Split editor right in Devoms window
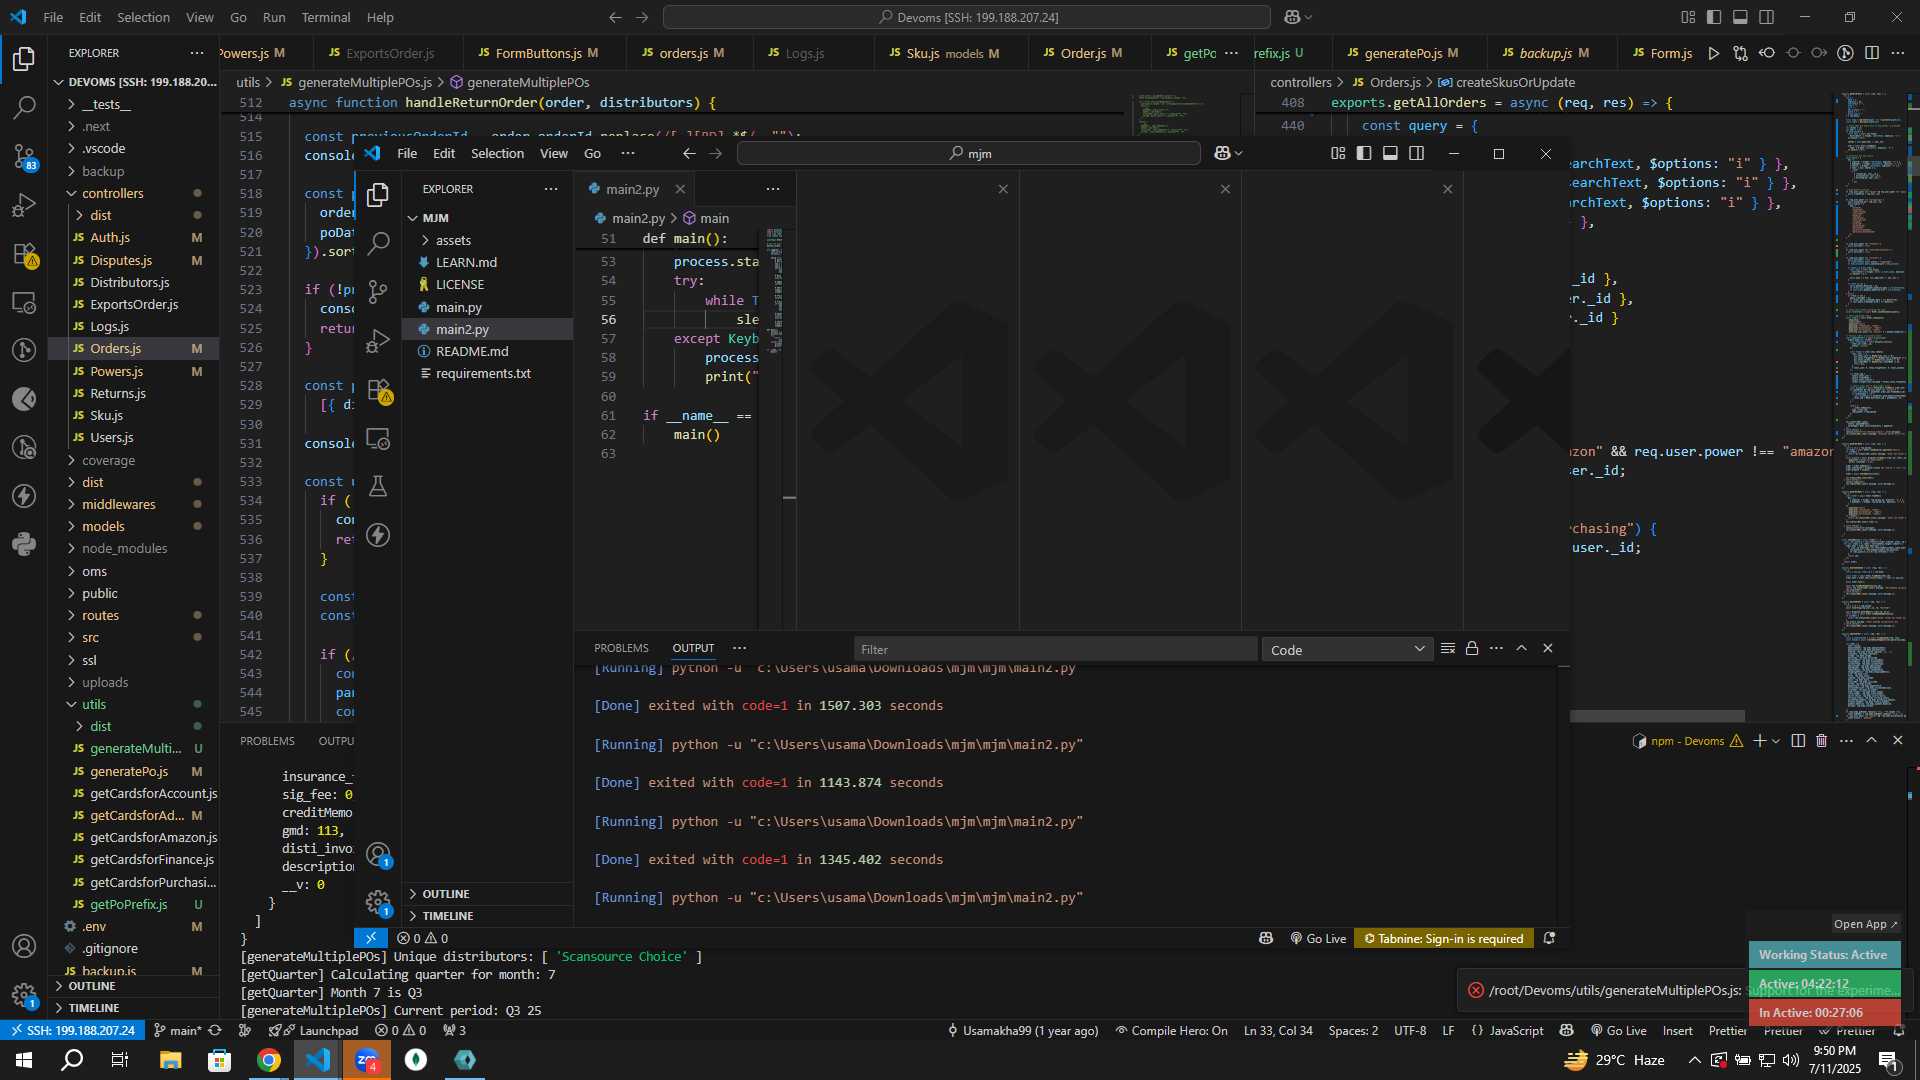The height and width of the screenshot is (1080, 1920). (x=1872, y=53)
